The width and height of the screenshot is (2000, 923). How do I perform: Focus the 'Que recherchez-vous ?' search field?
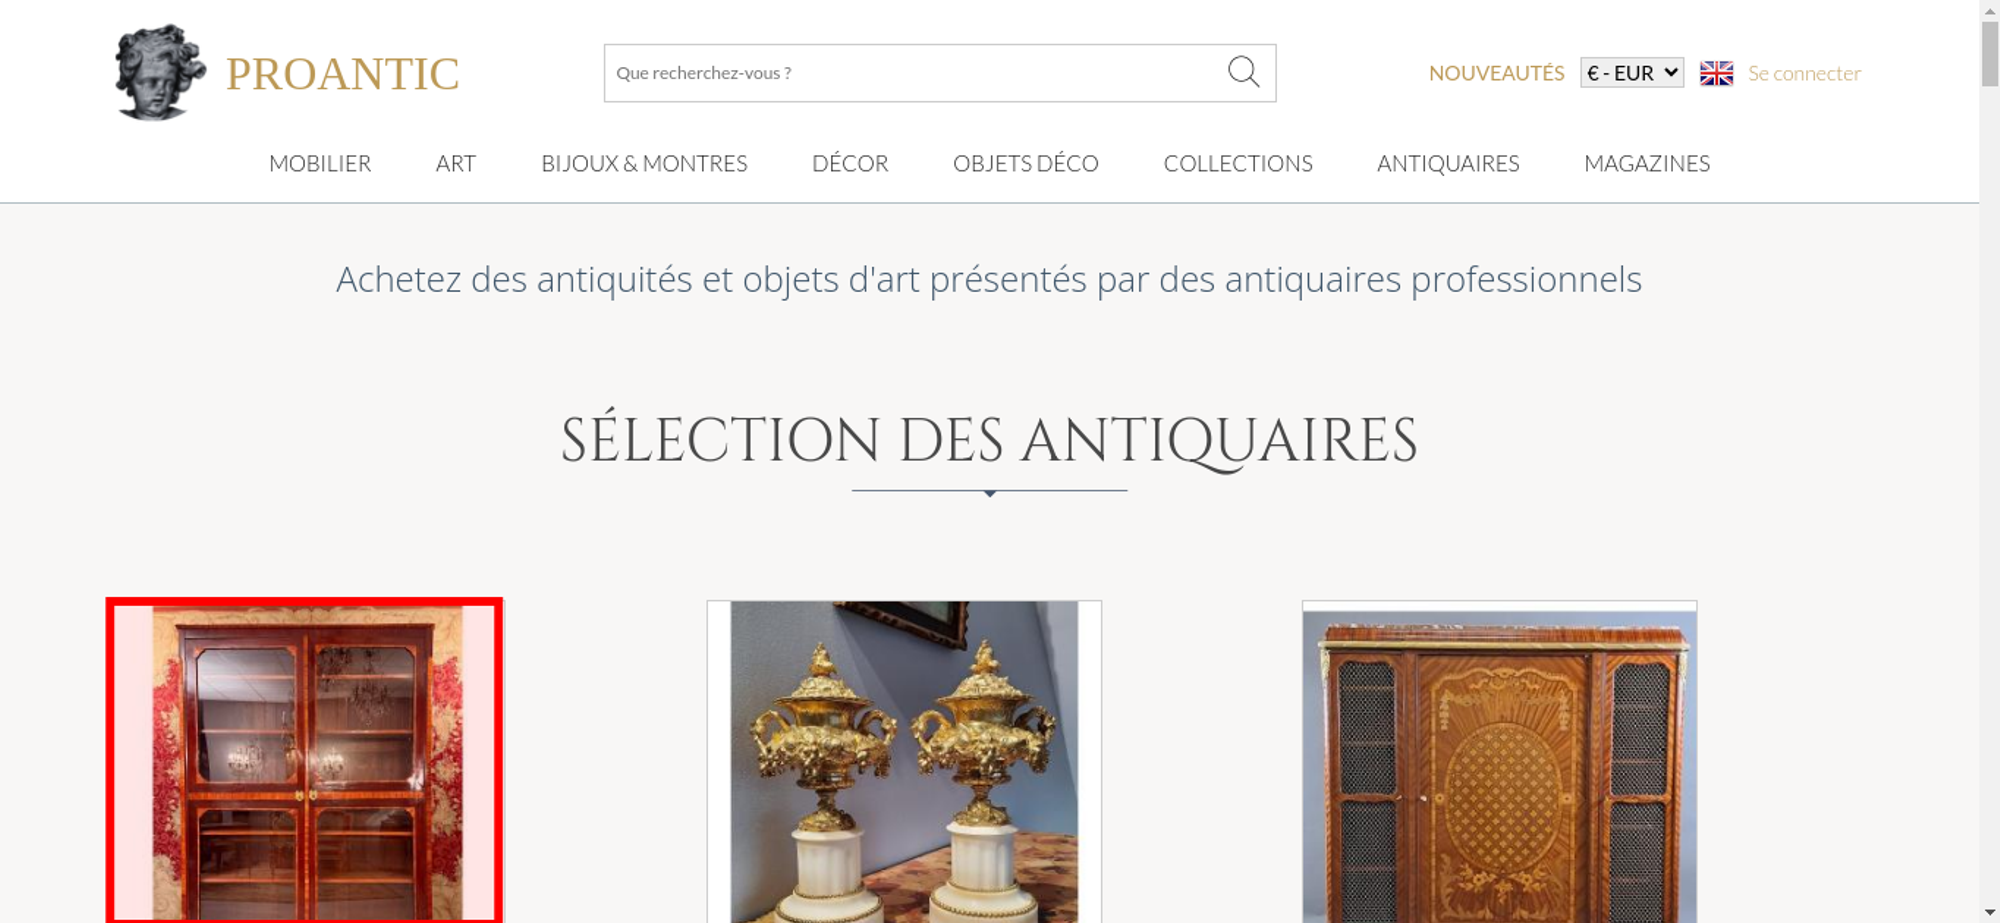tap(915, 73)
